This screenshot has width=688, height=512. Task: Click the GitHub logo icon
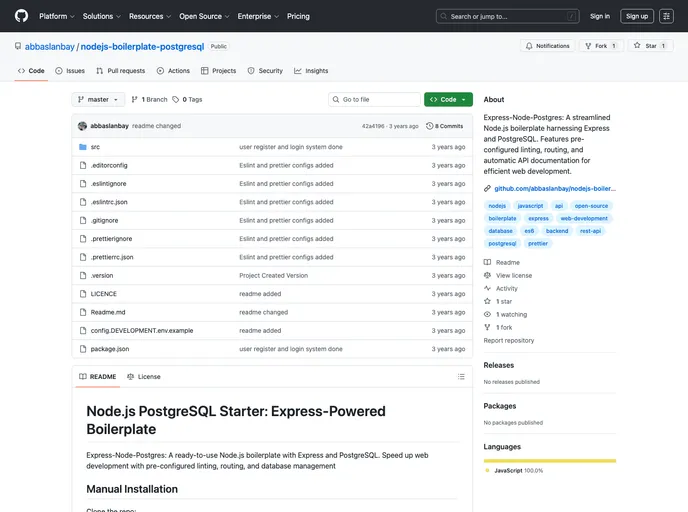click(x=21, y=16)
